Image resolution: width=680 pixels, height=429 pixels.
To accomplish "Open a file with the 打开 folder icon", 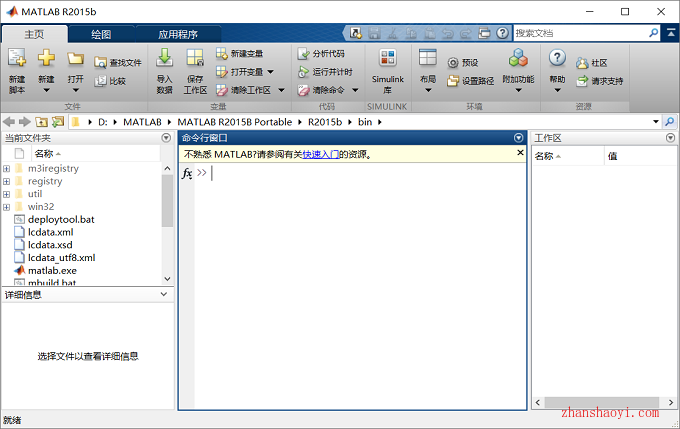I will click(75, 71).
